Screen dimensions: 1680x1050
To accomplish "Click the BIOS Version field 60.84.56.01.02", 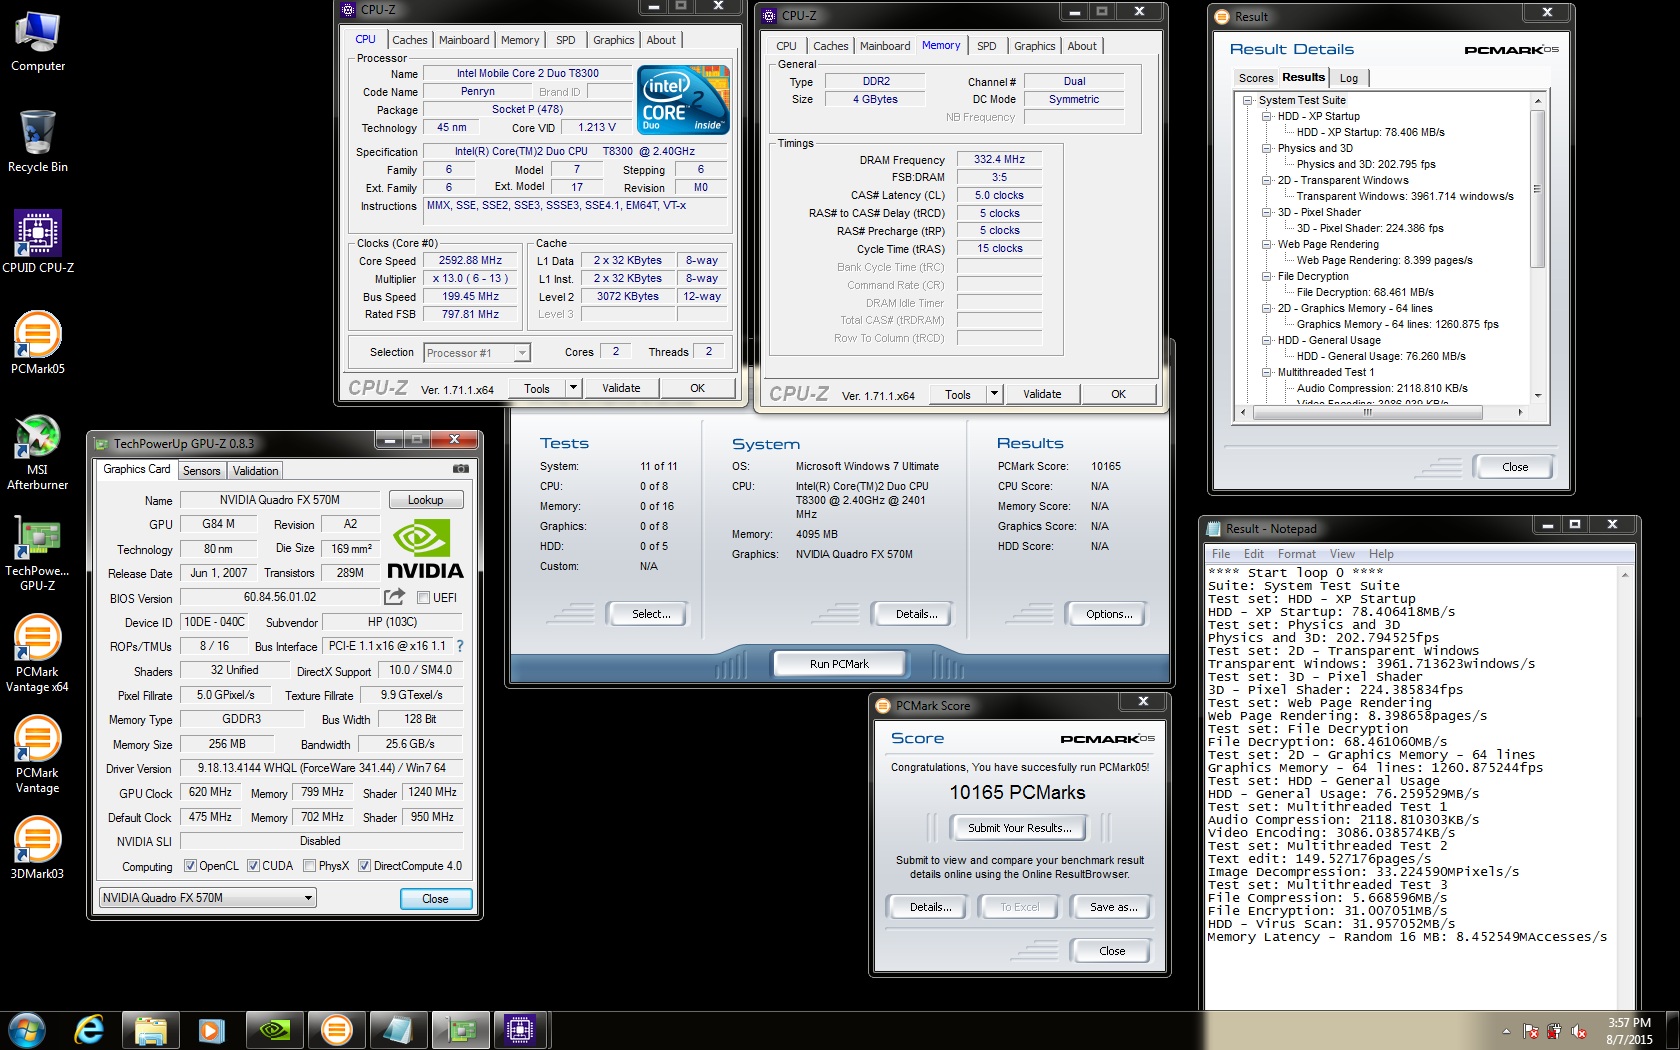I will click(x=280, y=598).
